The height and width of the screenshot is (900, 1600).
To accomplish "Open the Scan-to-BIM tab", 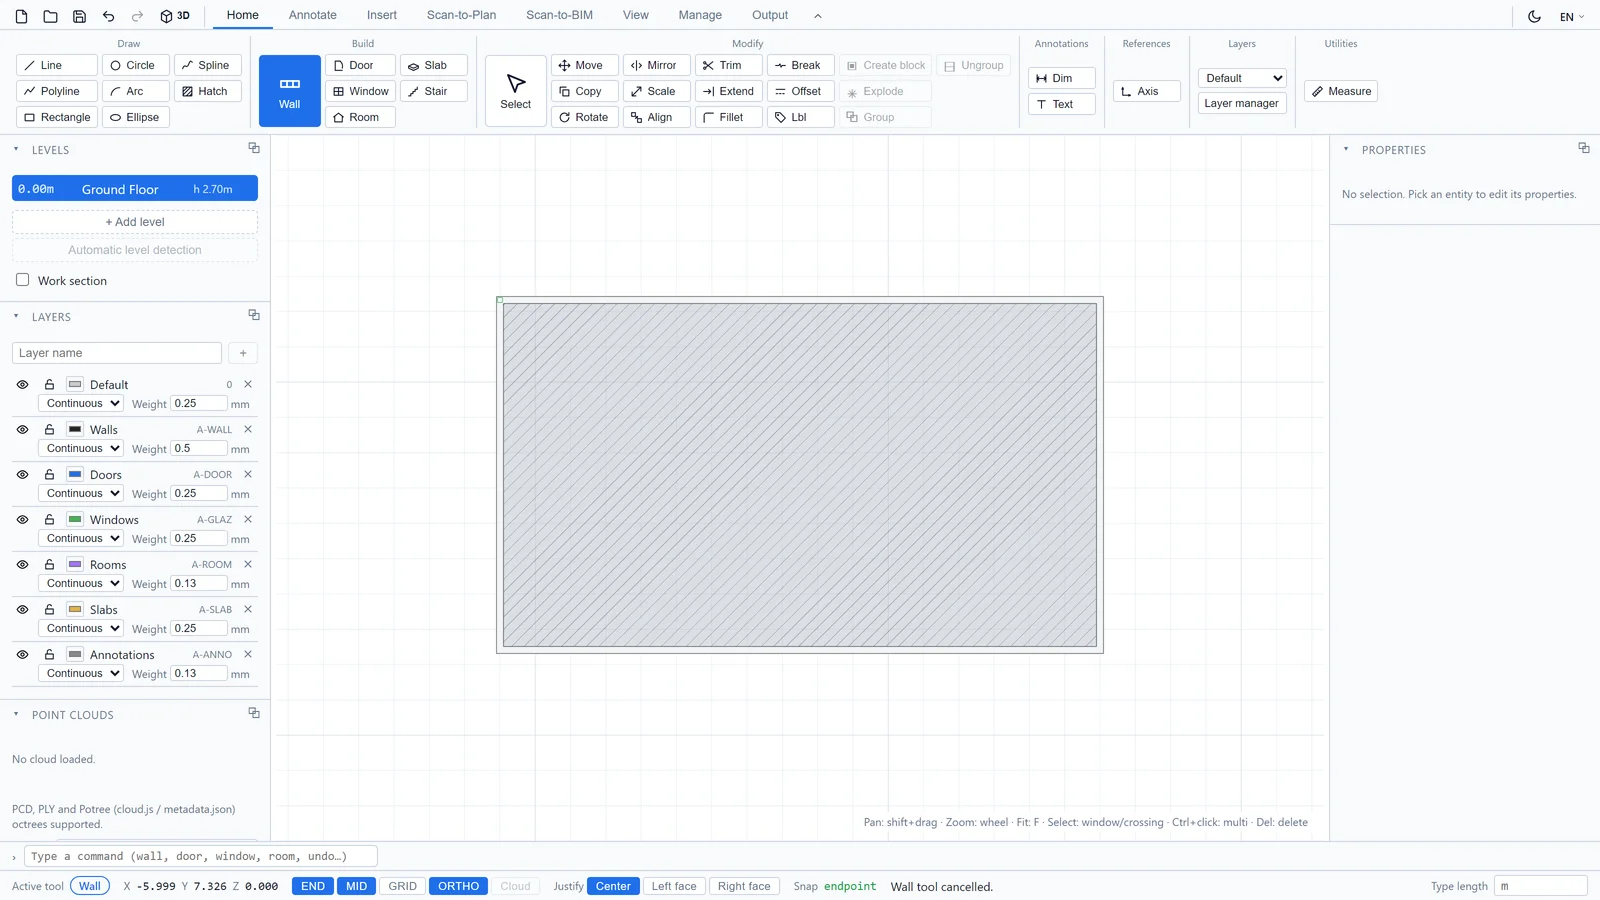I will [560, 15].
